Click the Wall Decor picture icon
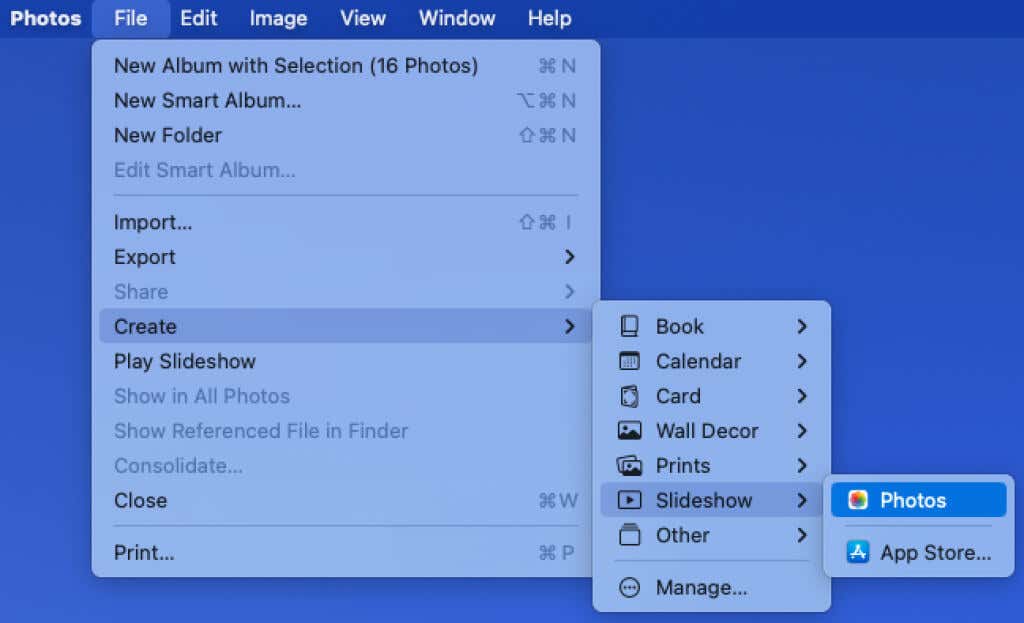Viewport: 1024px width, 623px height. tap(629, 430)
